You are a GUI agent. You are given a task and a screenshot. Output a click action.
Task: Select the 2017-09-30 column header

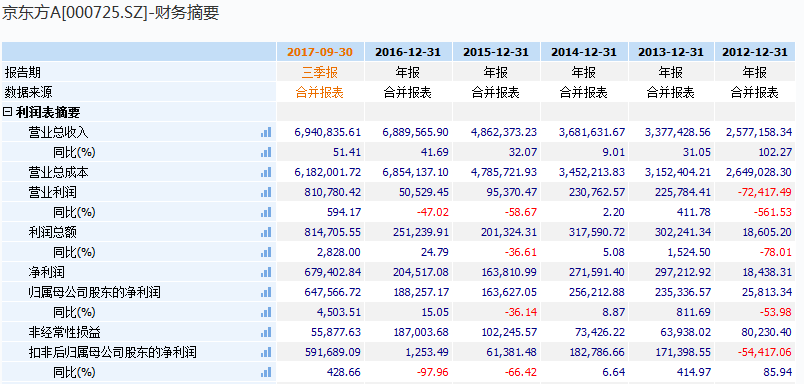click(x=320, y=52)
